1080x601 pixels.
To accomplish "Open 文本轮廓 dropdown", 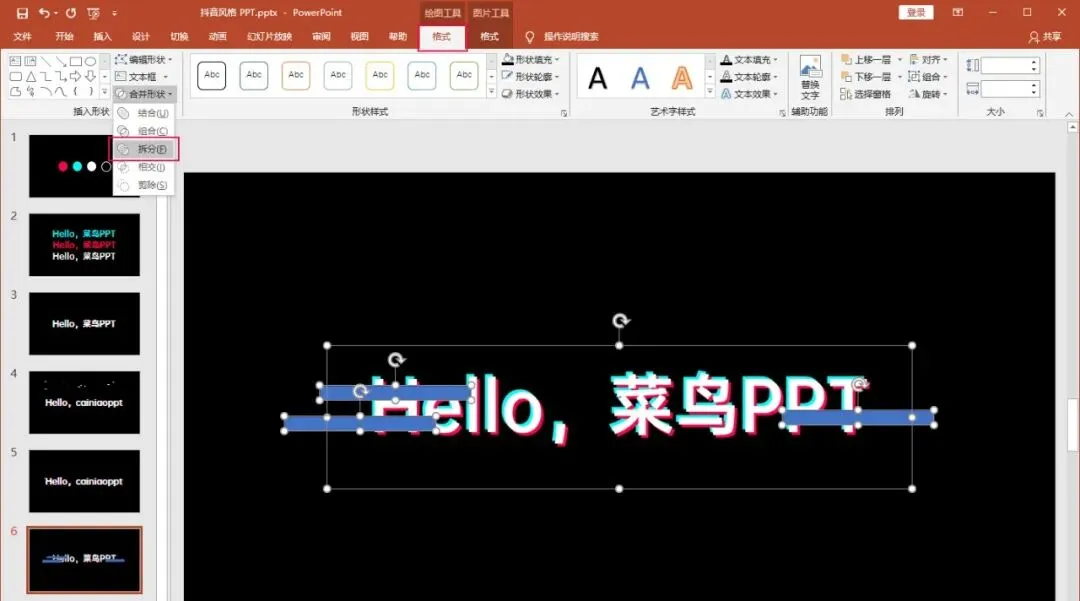I will pyautogui.click(x=749, y=76).
